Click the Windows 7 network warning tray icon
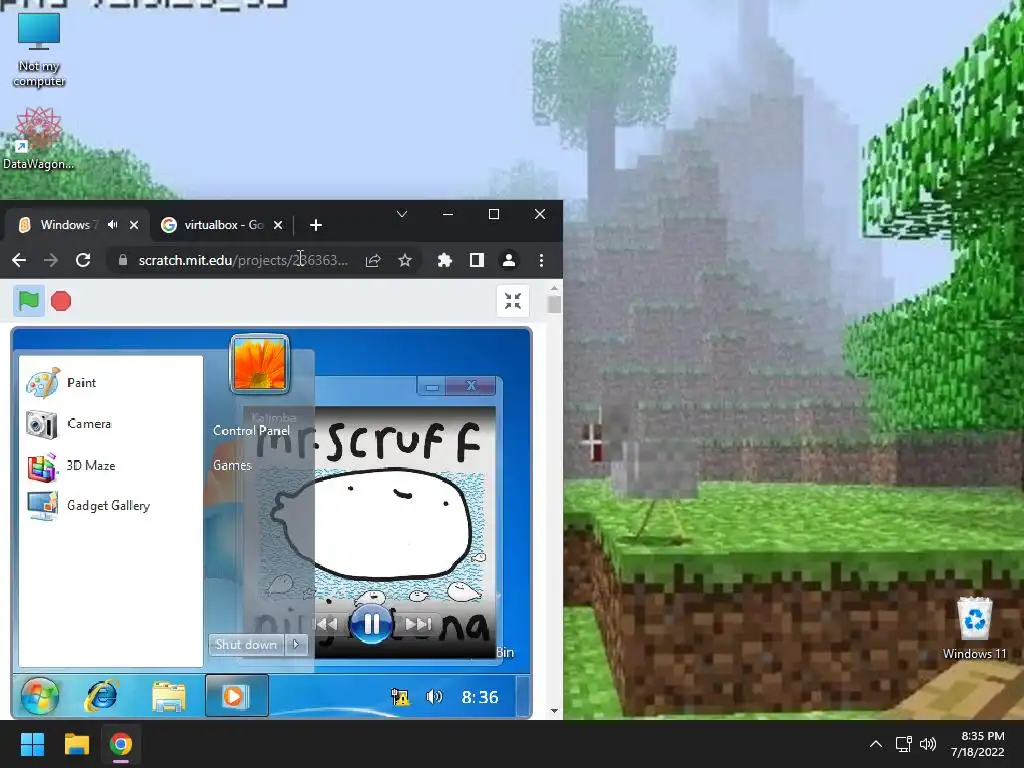The height and width of the screenshot is (768, 1024). pos(400,697)
